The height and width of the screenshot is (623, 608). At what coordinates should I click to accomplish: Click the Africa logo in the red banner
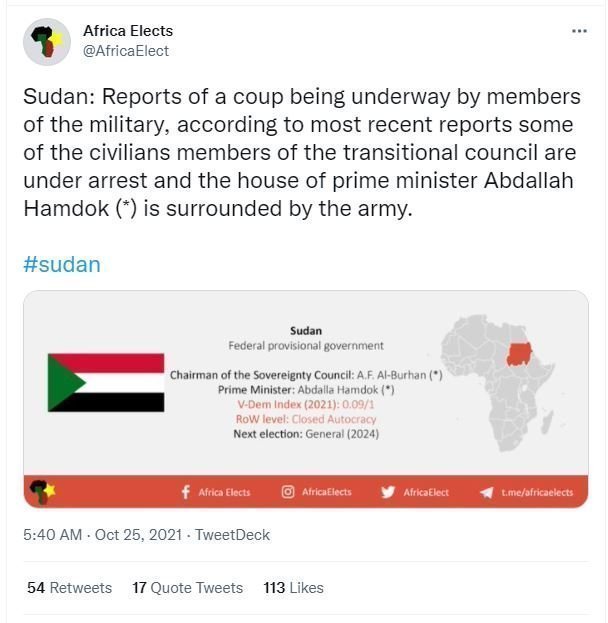[43, 491]
